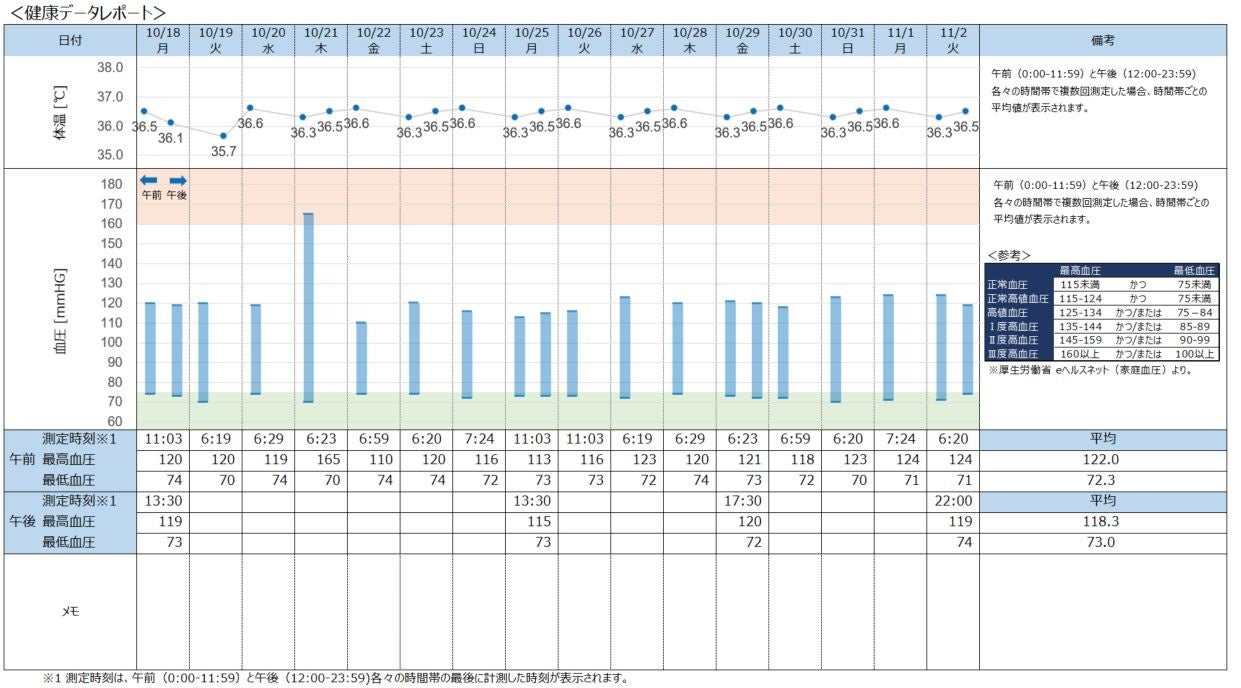Screen dimensions: 1241x688
Task: Click the 10/21 木 date column header
Action: (321, 40)
